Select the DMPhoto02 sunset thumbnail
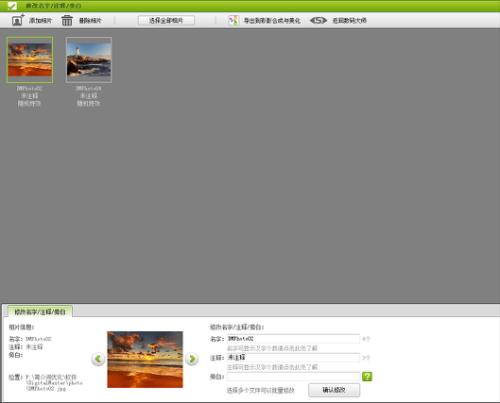This screenshot has width=500, height=403. (x=30, y=60)
